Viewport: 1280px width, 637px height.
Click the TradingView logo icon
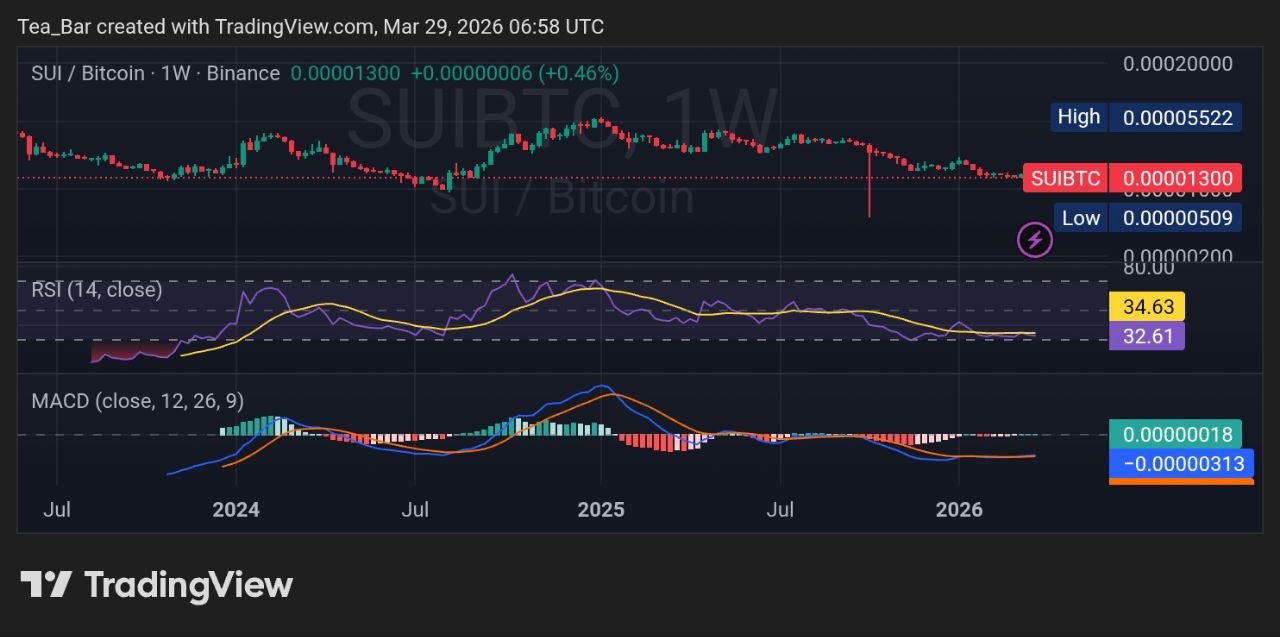pos(46,584)
